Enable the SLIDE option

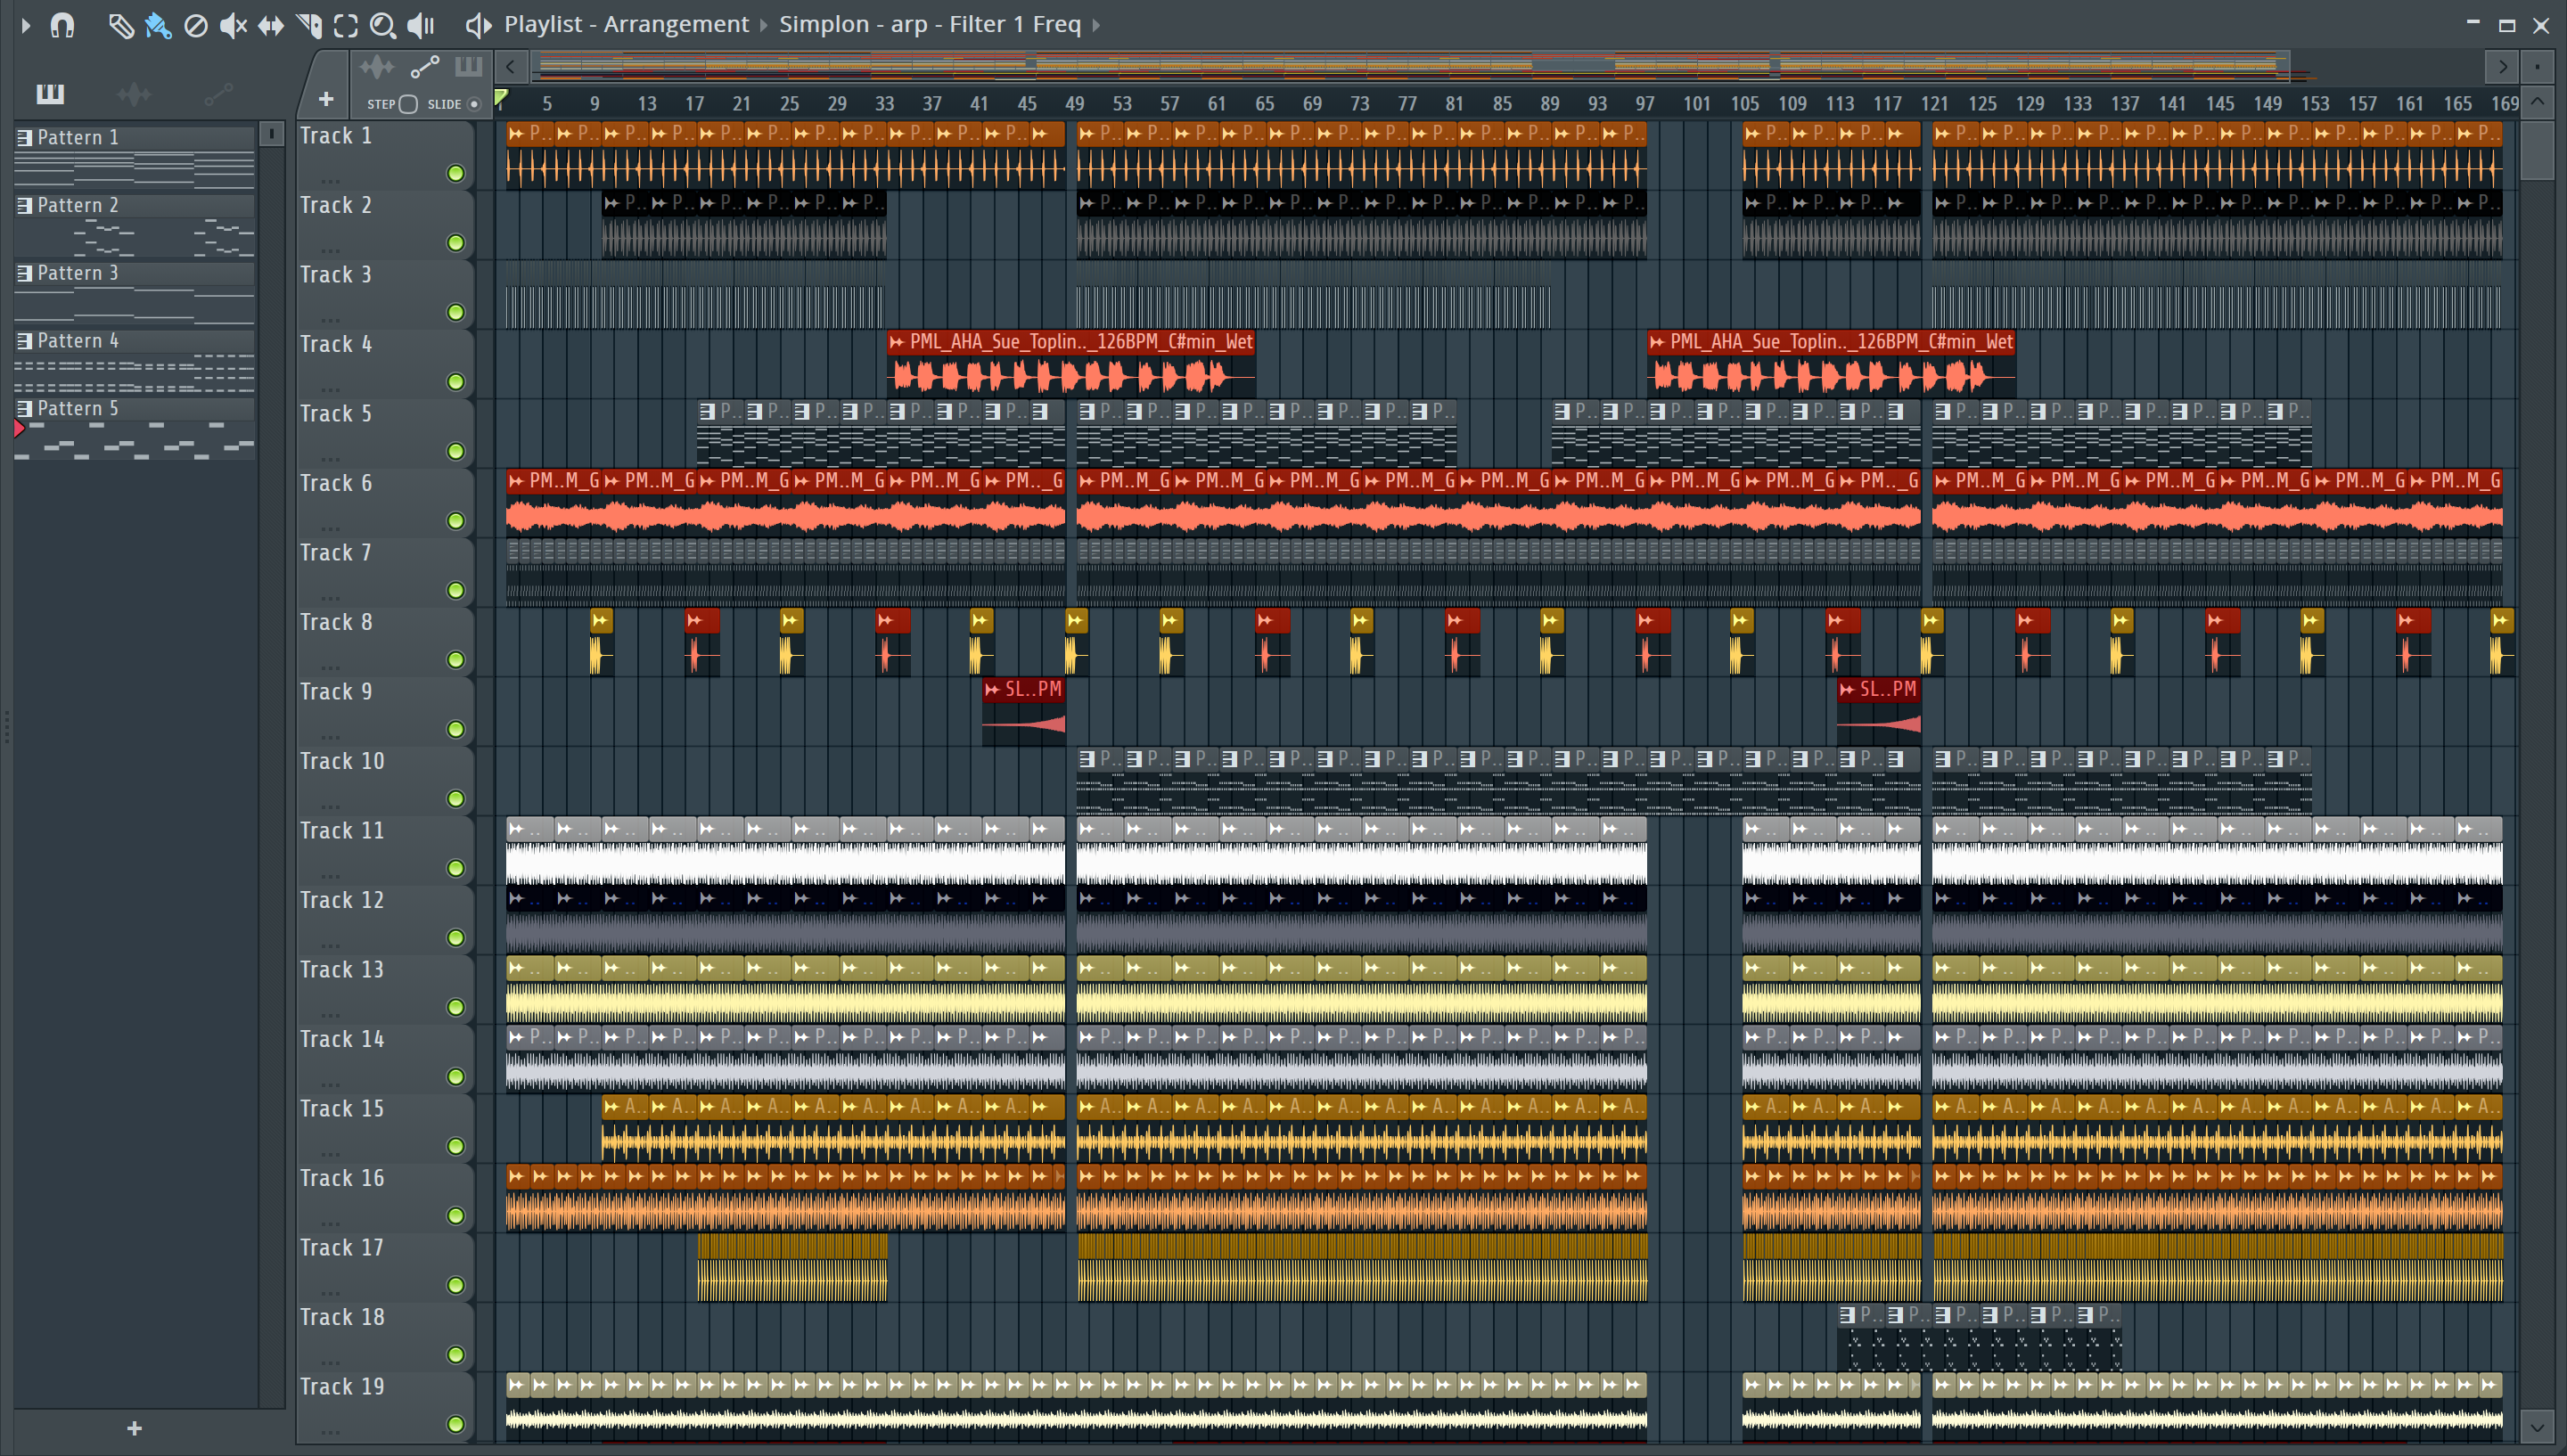pos(474,104)
